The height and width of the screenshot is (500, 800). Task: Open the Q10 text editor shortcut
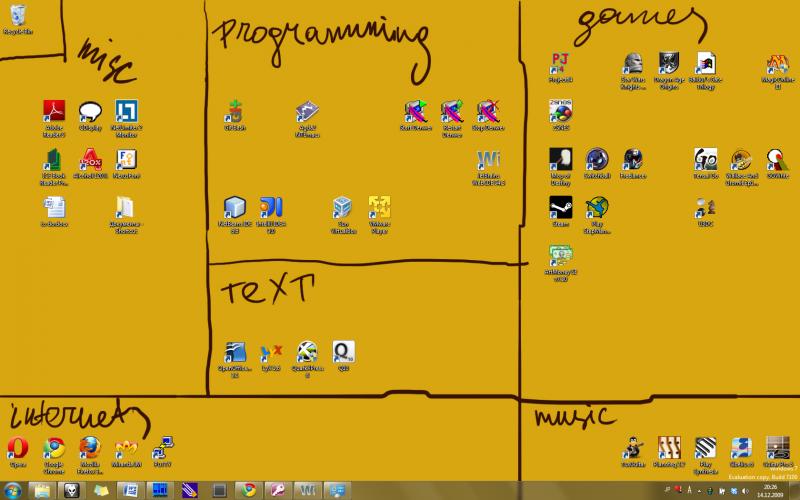pos(343,352)
